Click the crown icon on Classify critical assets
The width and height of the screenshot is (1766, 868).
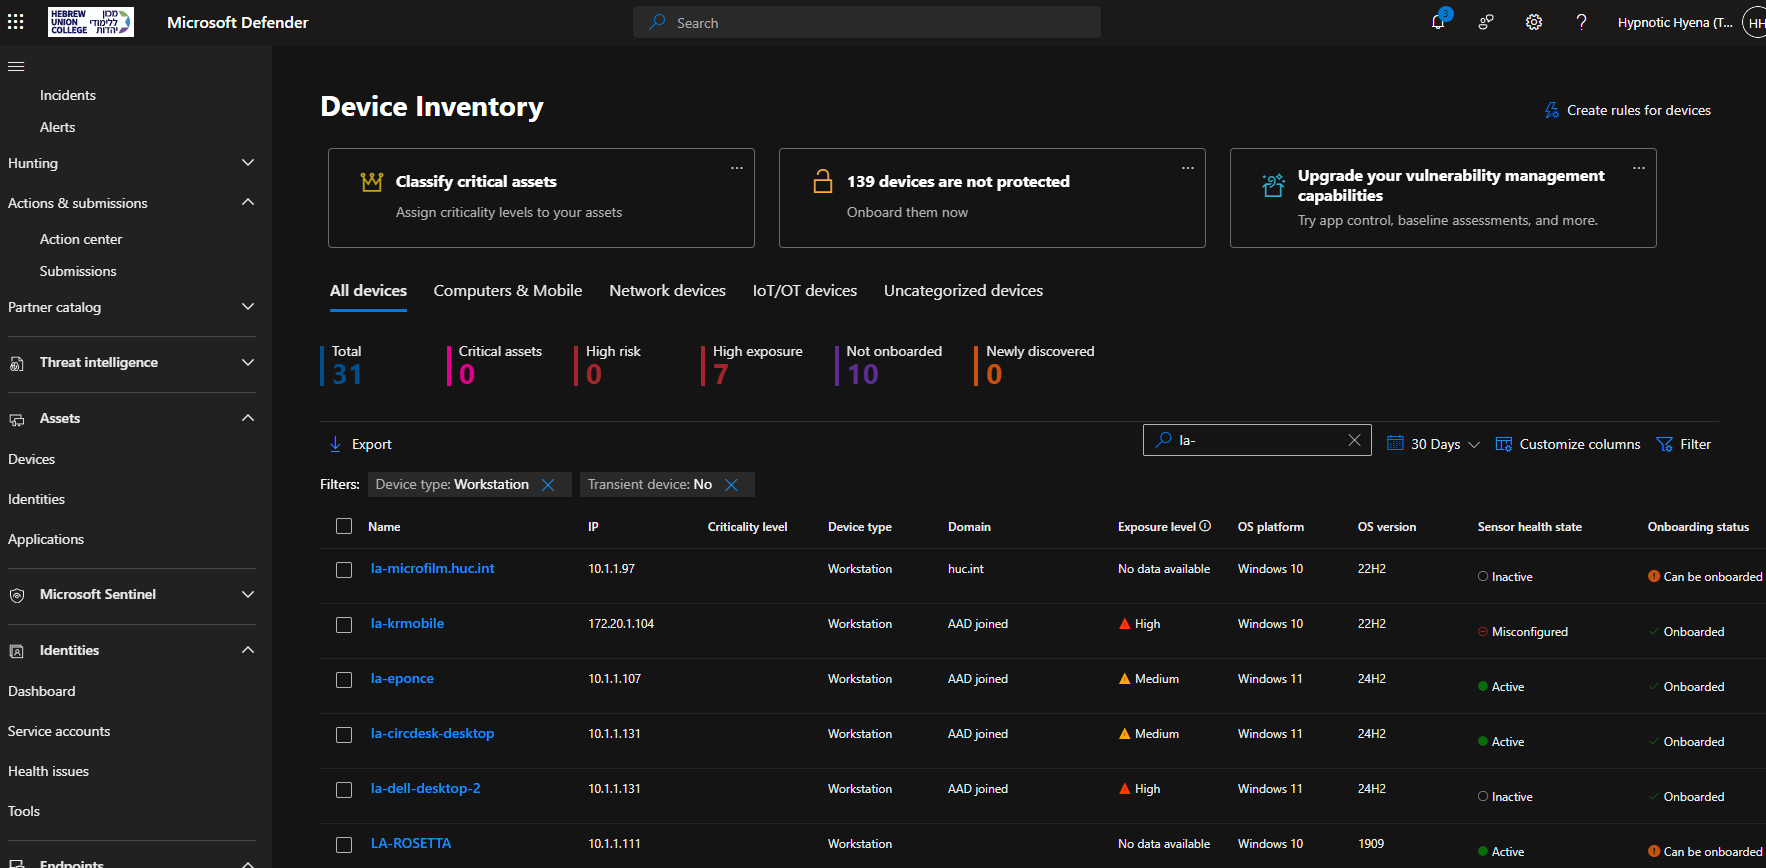click(x=372, y=182)
